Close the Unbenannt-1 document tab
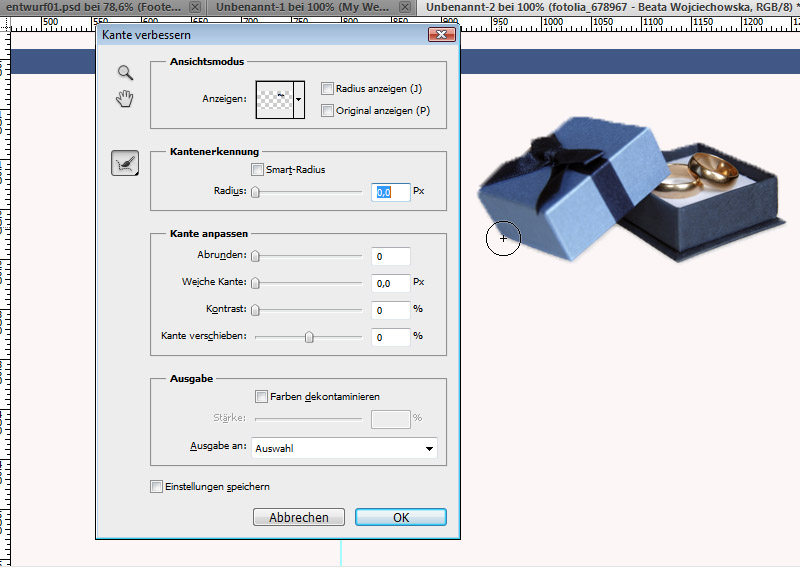The width and height of the screenshot is (800, 568). (x=404, y=7)
